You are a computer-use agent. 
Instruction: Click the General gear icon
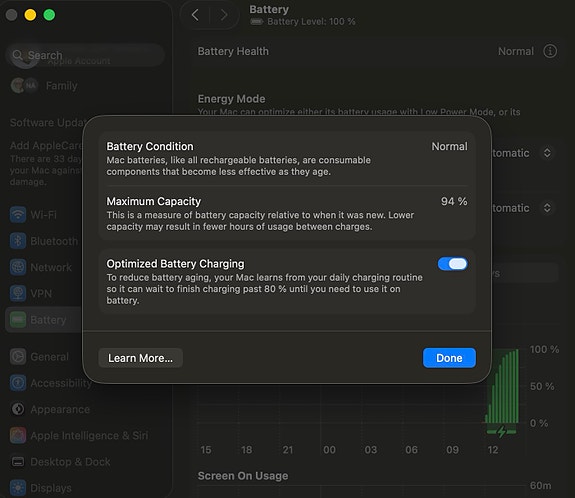click(x=18, y=356)
